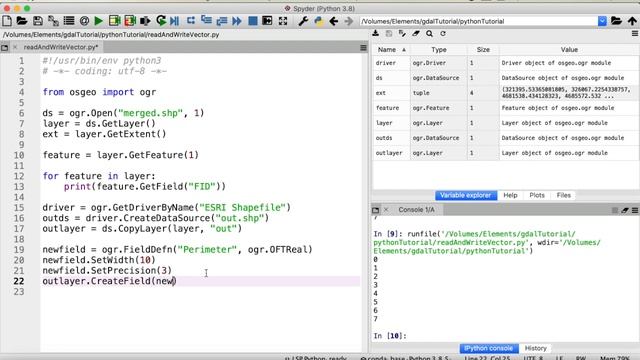Image resolution: width=640 pixels, height=360 pixels.
Task: Select the readAndWriteVector.py editor tab
Action: [60, 47]
